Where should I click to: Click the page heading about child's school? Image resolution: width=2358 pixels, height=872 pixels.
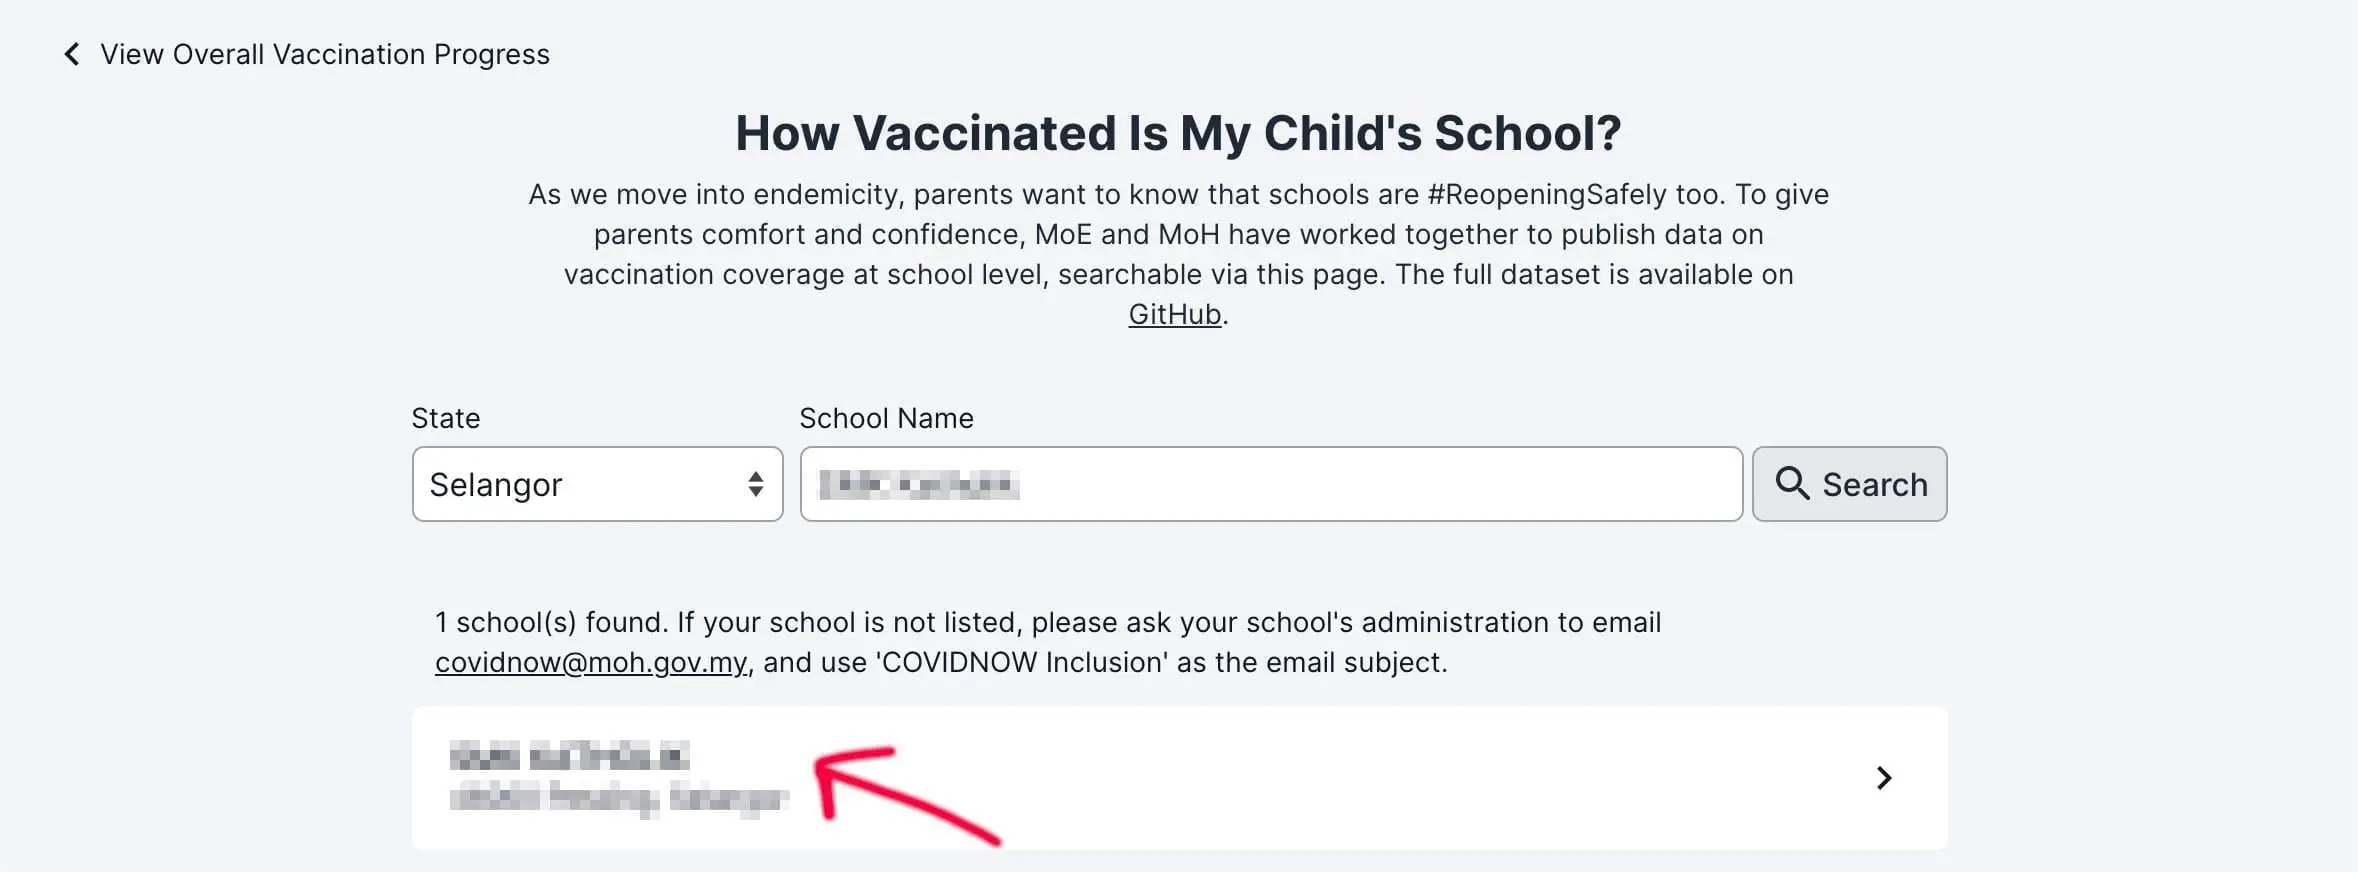point(1178,133)
